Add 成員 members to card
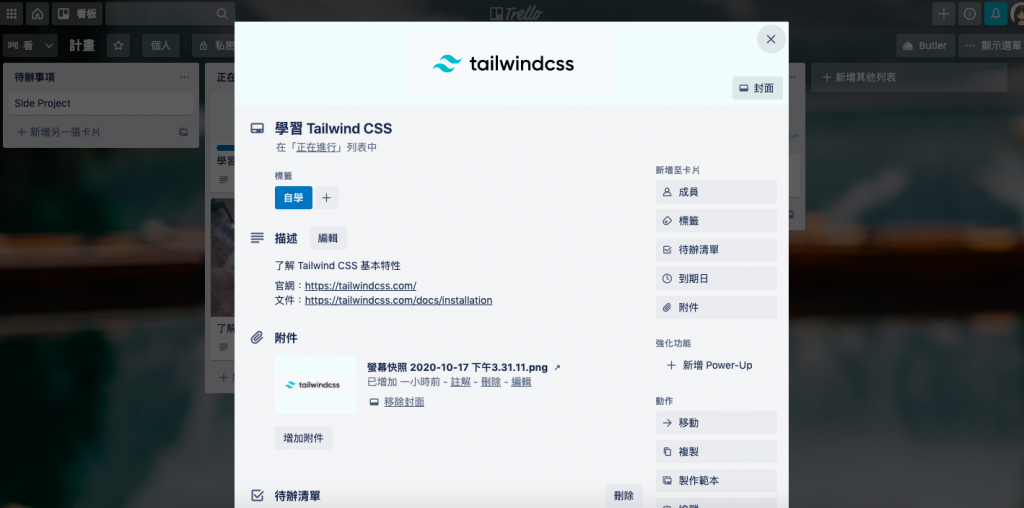 click(716, 192)
